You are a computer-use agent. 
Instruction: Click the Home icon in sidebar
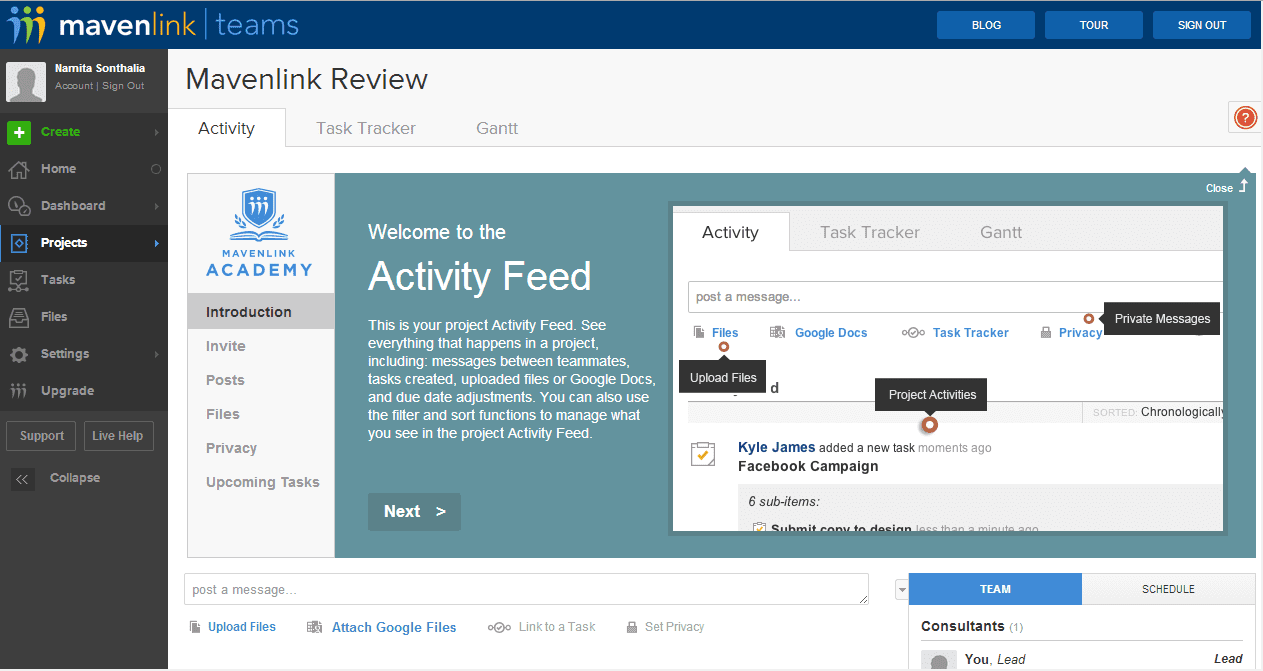coord(19,169)
